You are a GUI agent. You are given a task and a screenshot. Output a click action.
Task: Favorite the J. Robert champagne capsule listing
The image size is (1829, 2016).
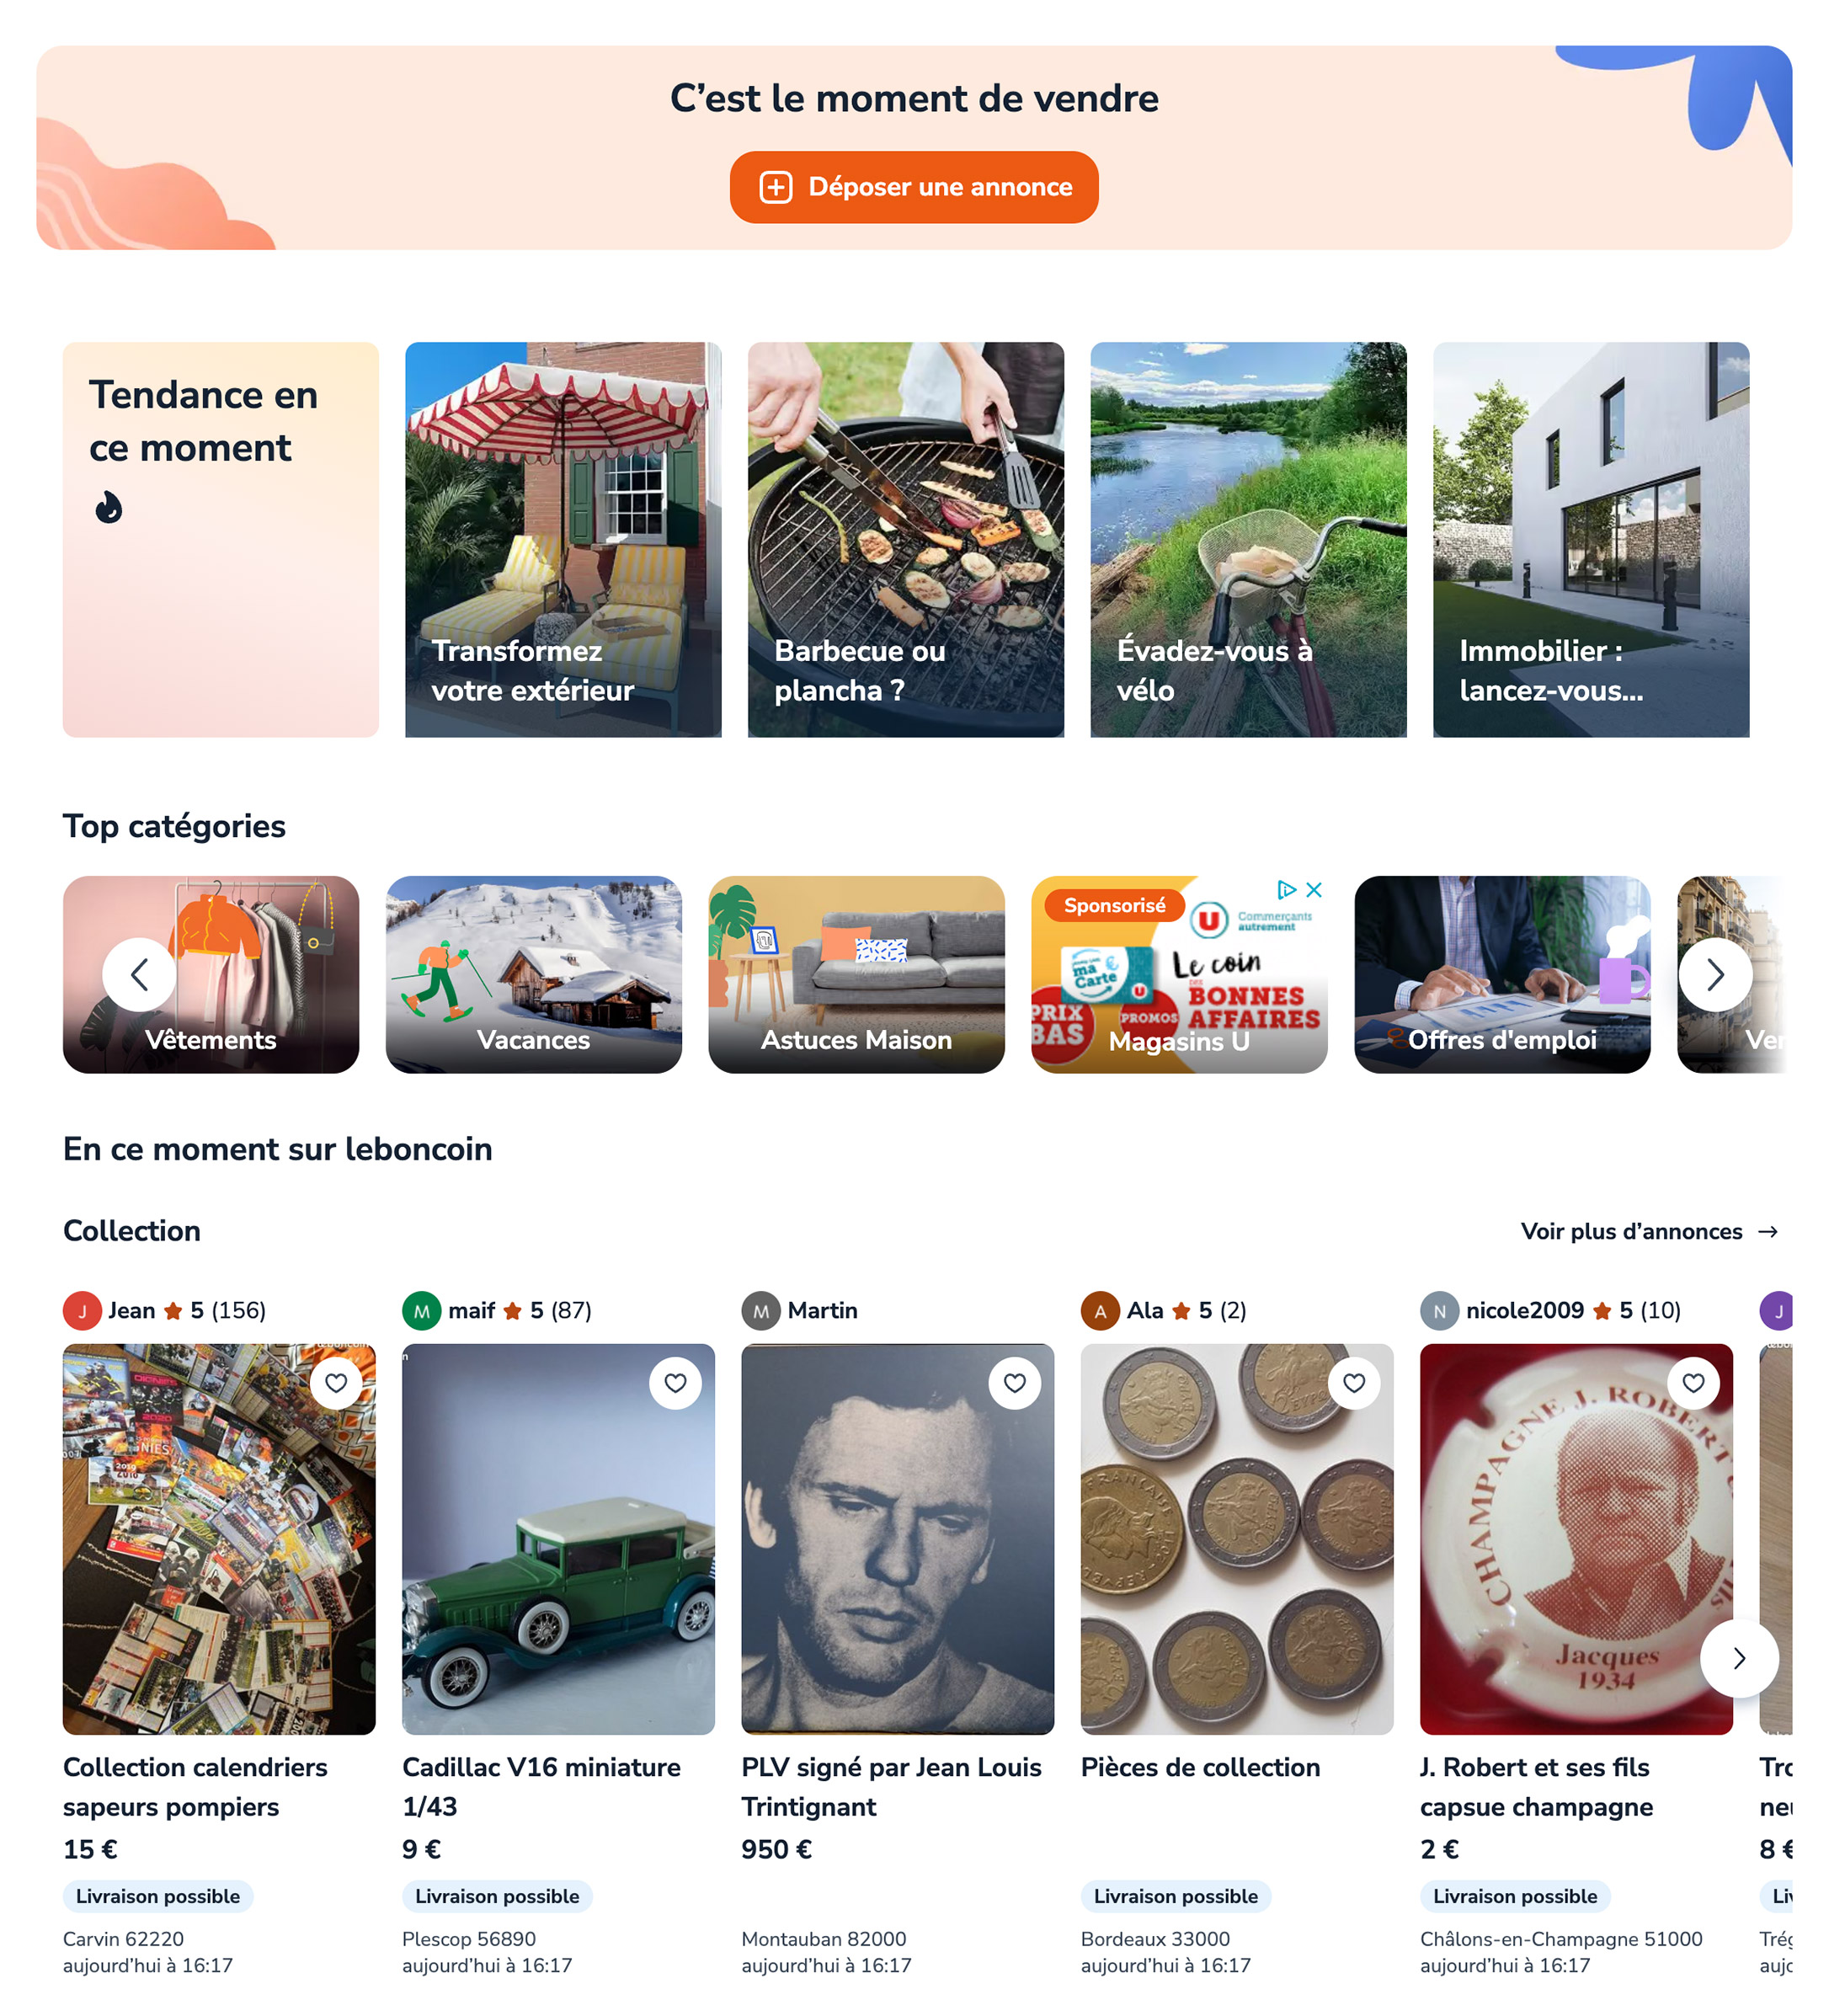[1692, 1383]
